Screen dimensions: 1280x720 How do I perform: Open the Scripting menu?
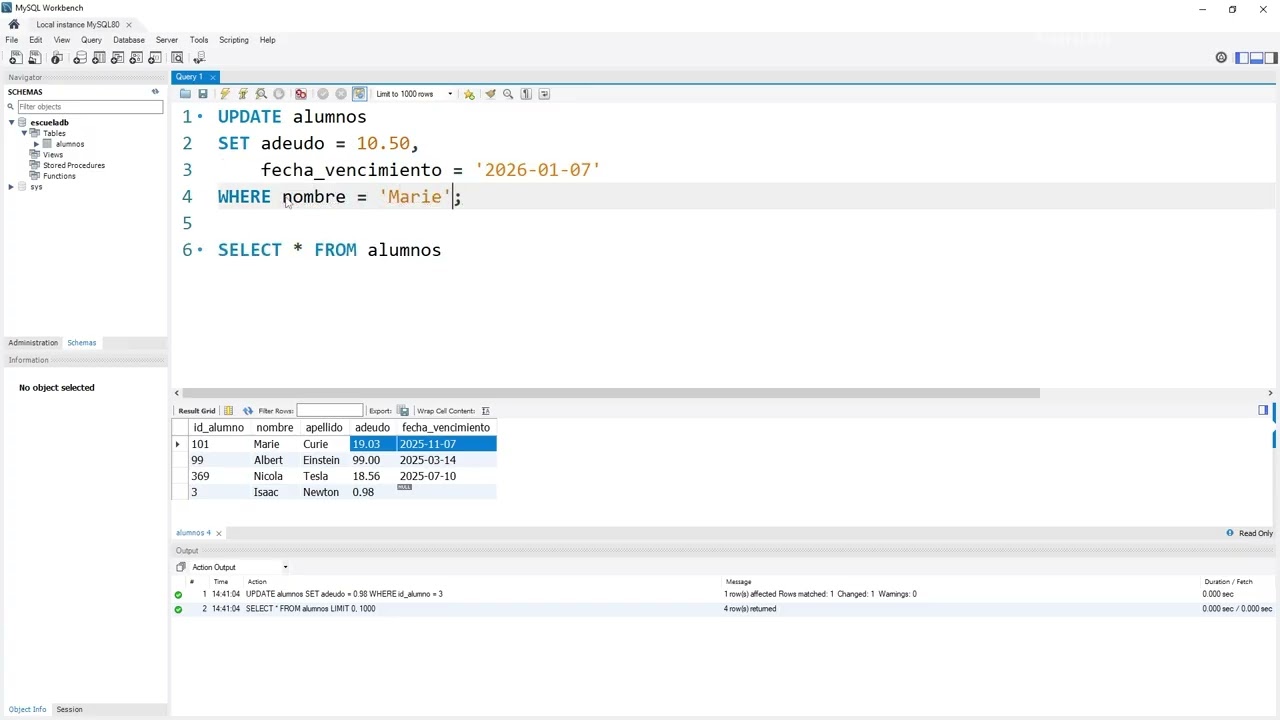click(x=234, y=40)
